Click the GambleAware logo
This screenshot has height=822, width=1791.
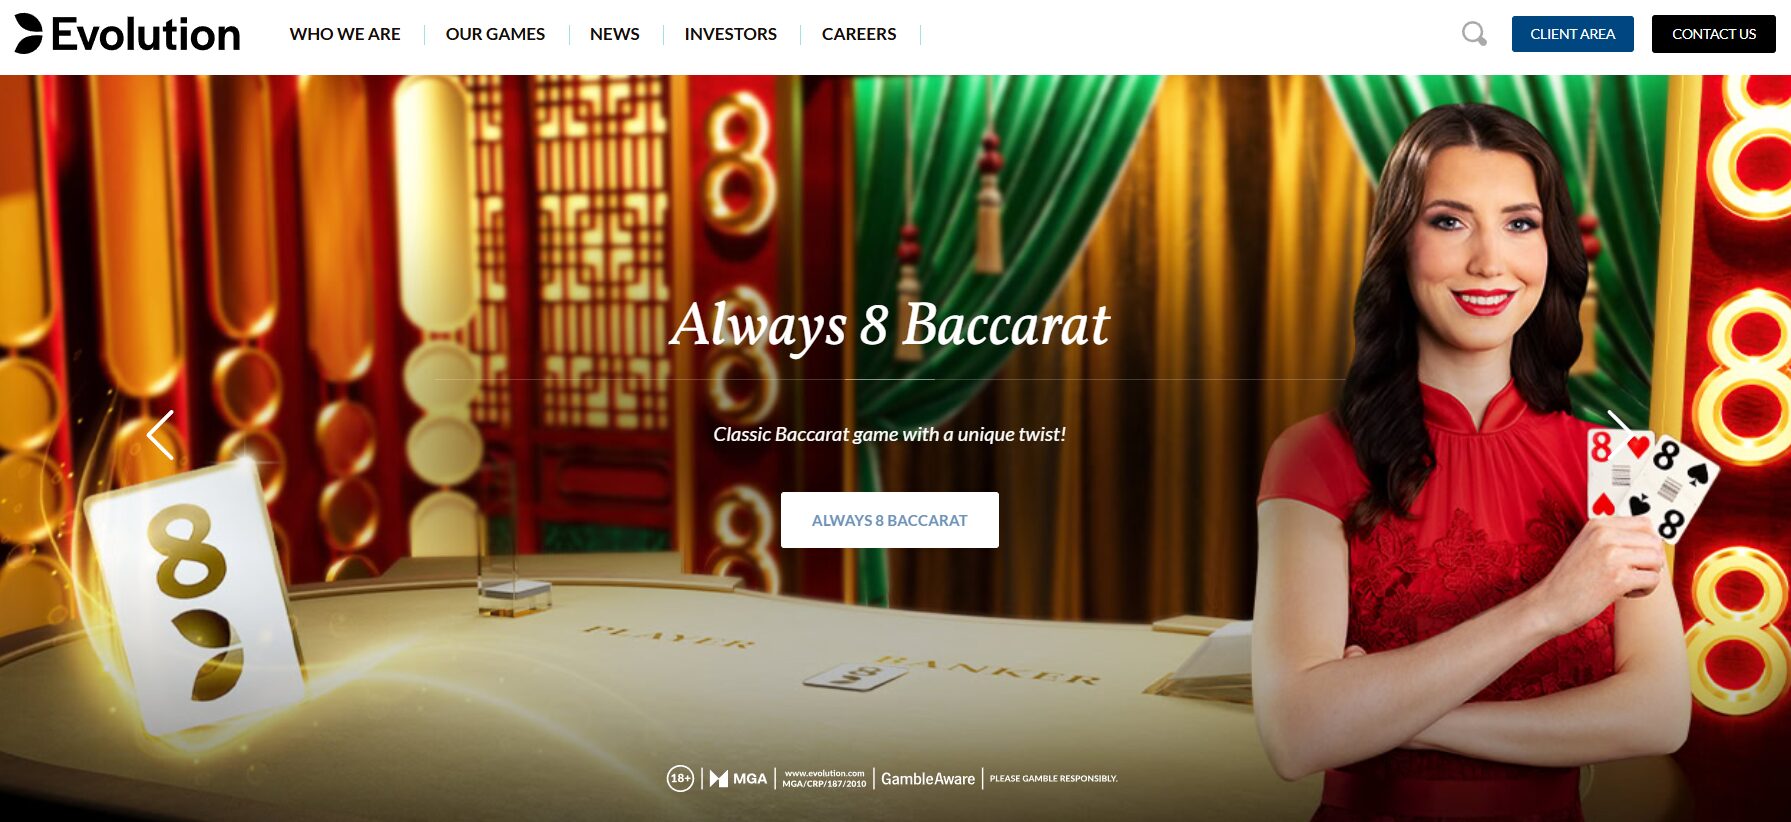(x=928, y=779)
